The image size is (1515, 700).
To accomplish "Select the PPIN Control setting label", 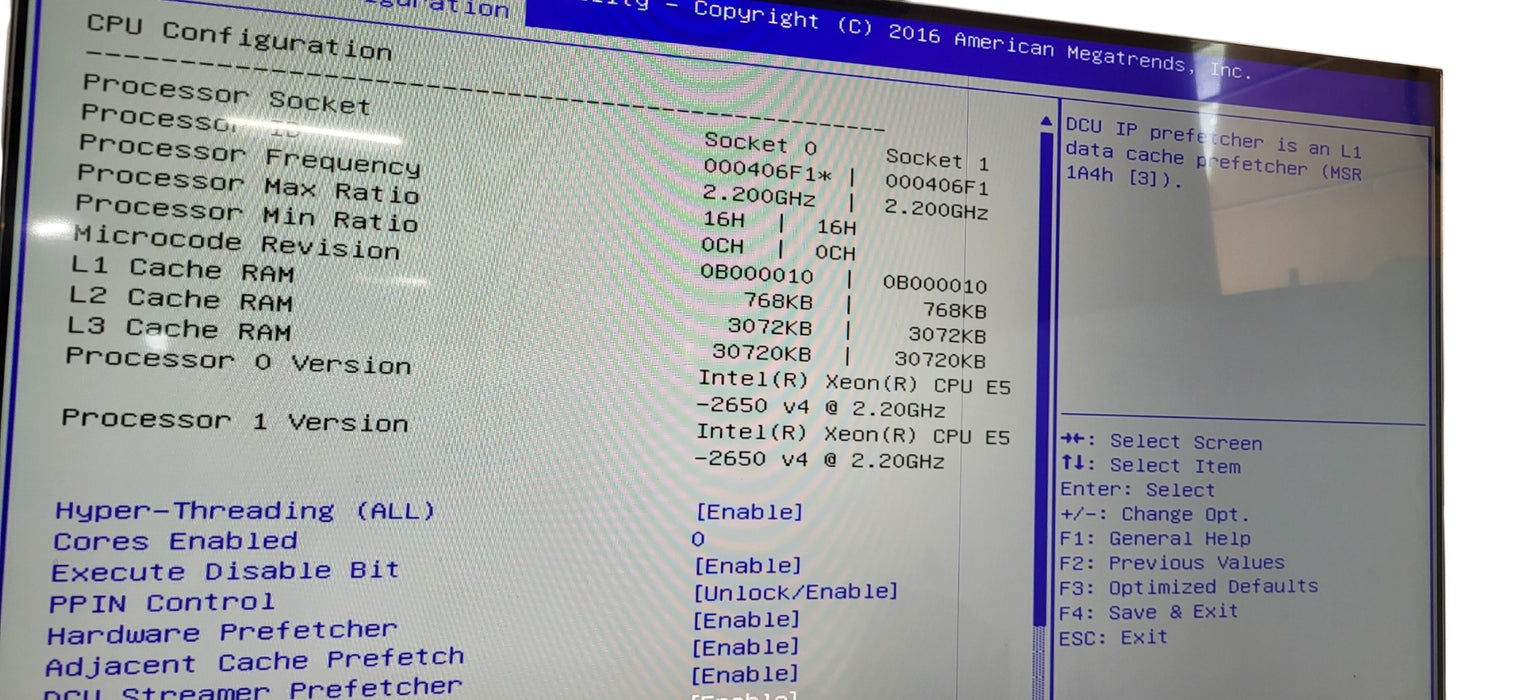I will (x=162, y=604).
